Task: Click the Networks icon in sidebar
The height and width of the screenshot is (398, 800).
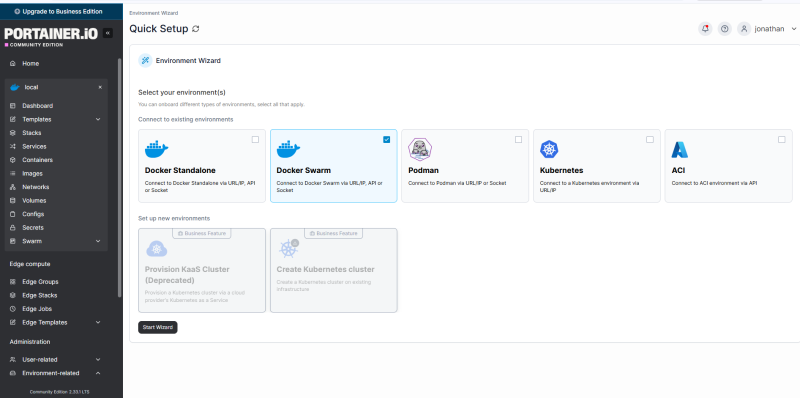Action: (x=13, y=187)
